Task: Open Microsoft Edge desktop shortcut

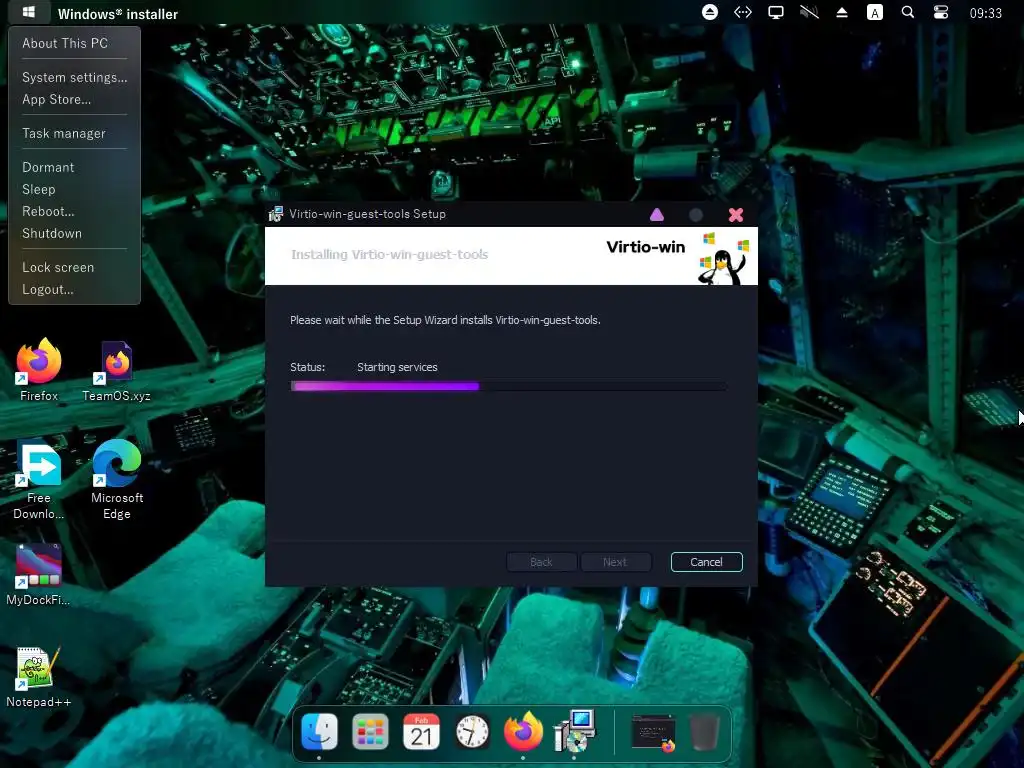Action: click(x=117, y=480)
